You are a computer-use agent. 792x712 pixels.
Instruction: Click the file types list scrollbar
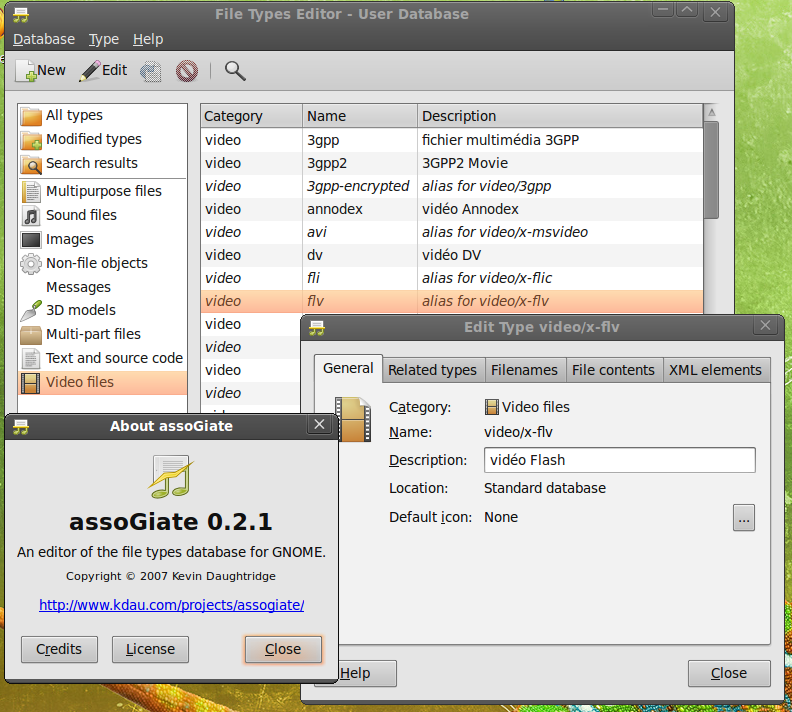711,170
